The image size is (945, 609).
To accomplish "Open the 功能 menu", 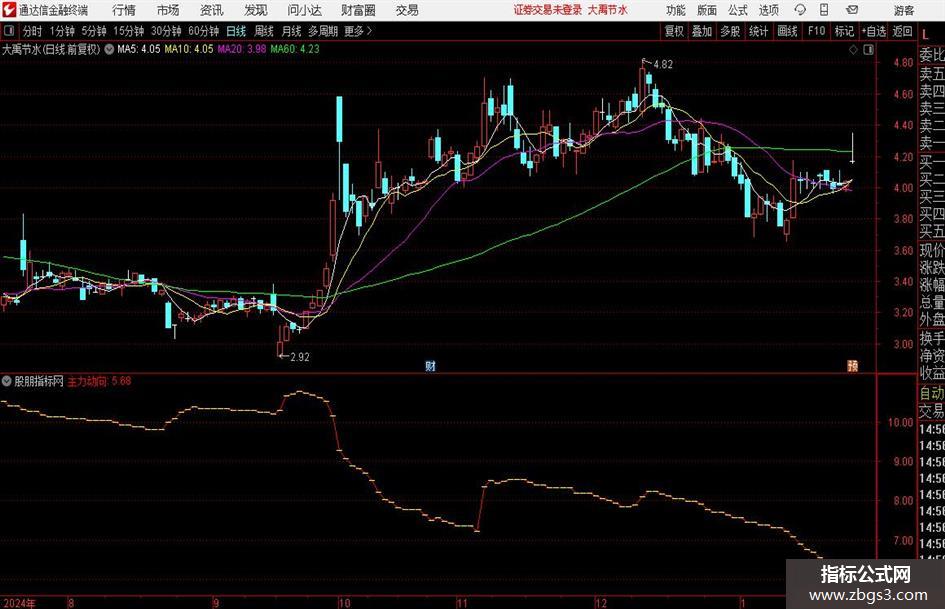I will click(676, 10).
